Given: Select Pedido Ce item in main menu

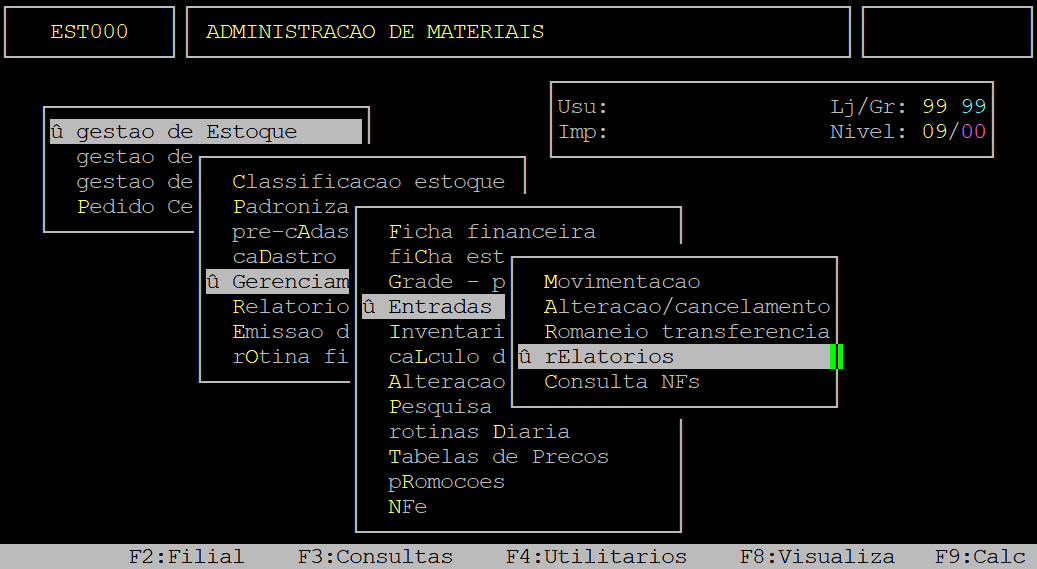Looking at the screenshot, I should pyautogui.click(x=134, y=207).
